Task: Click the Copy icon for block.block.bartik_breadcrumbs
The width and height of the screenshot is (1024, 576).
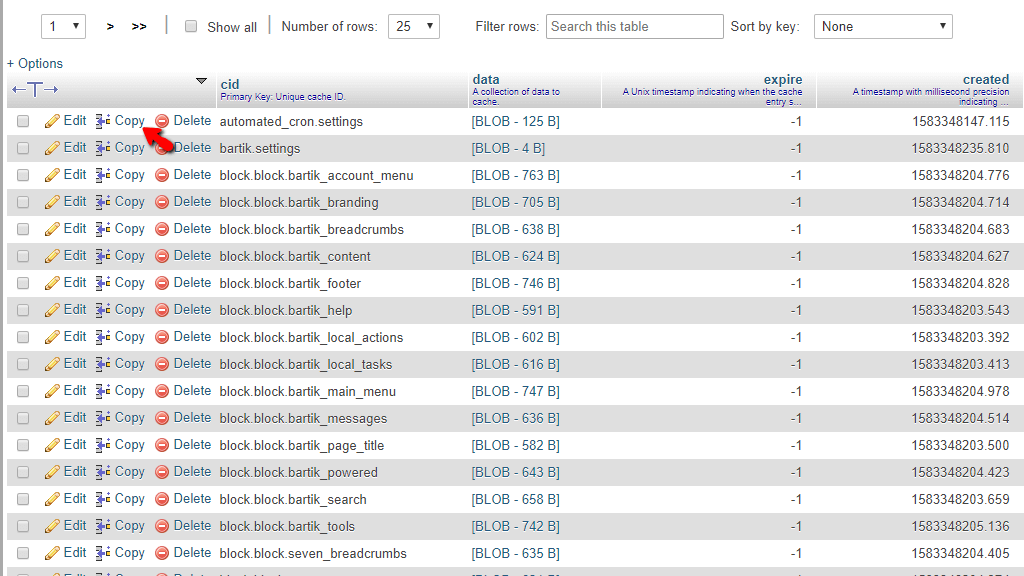Action: coord(103,229)
